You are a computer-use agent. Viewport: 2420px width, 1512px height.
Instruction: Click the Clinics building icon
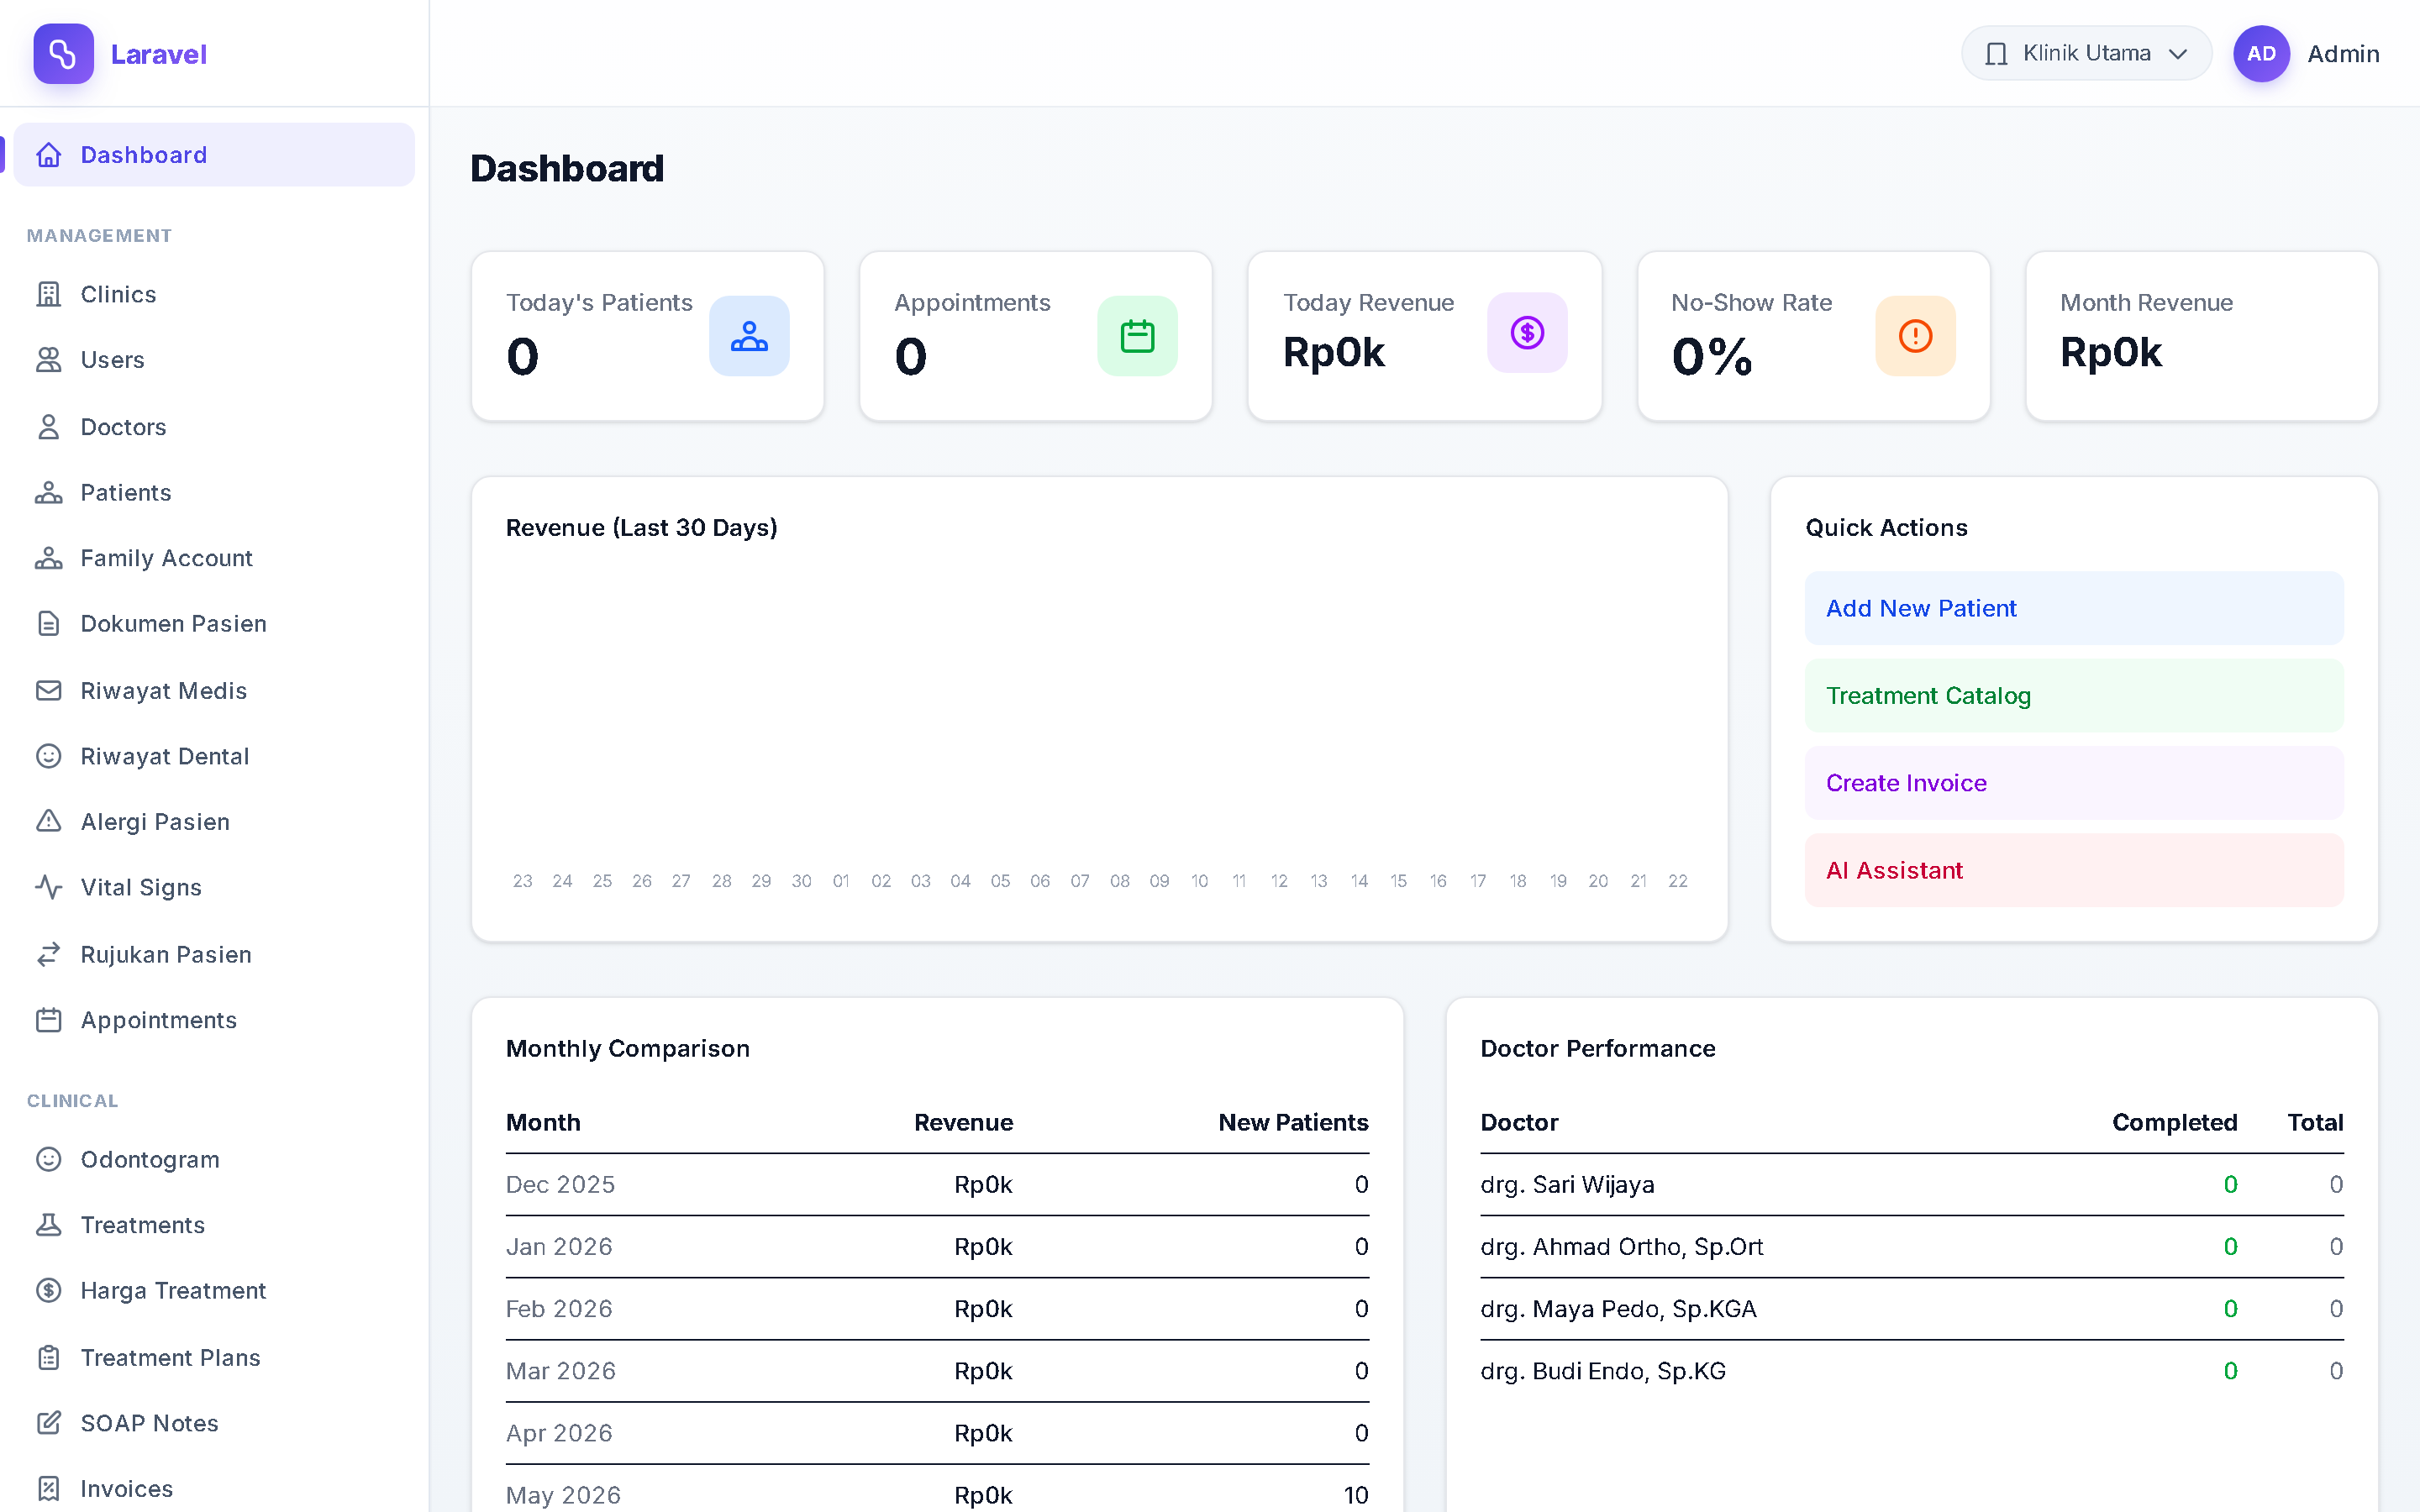49,294
